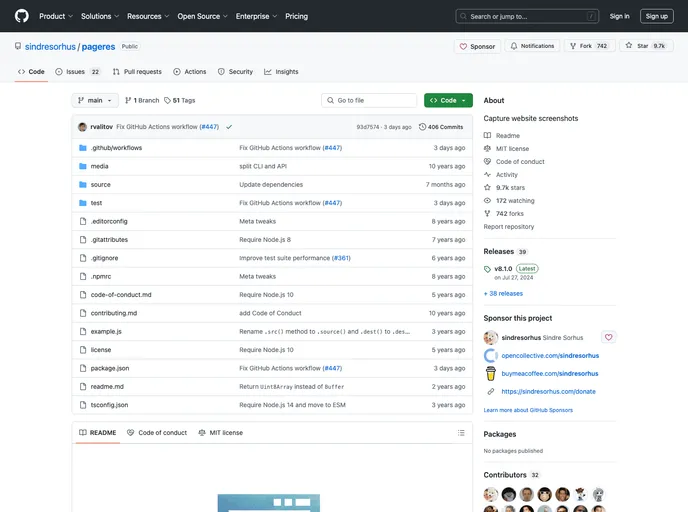
Task: Open README outline list icon
Action: coord(461,433)
